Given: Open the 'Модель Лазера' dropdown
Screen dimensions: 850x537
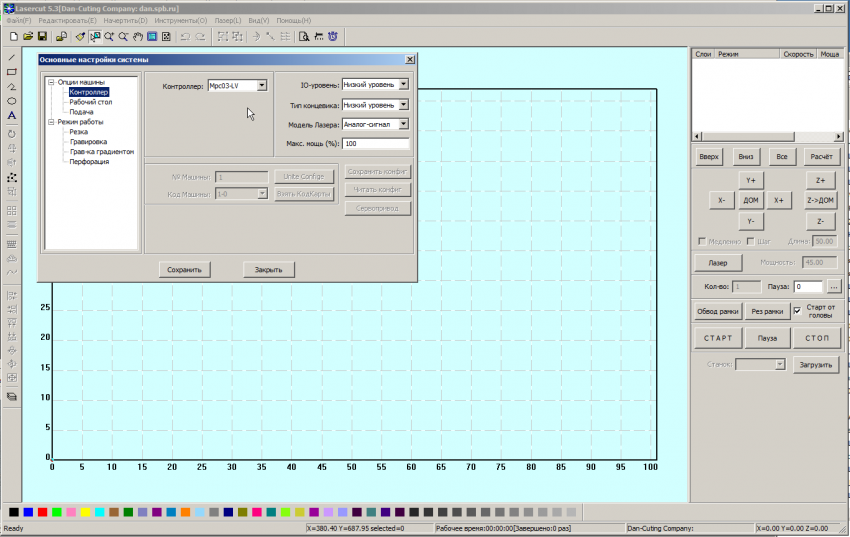Looking at the screenshot, I should (403, 124).
